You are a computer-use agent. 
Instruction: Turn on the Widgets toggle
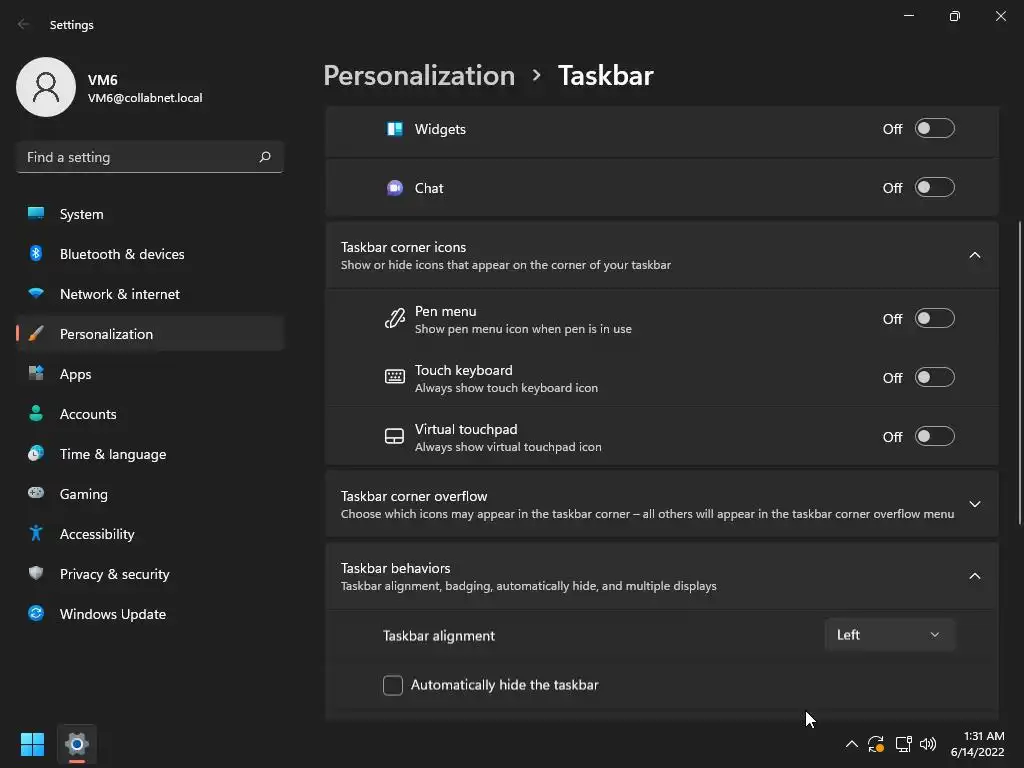click(x=935, y=129)
